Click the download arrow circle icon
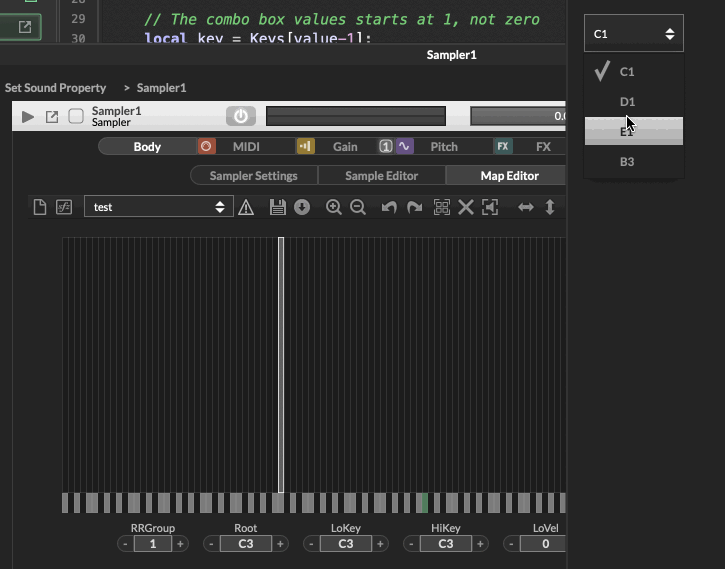This screenshot has height=569, width=725. [x=302, y=207]
